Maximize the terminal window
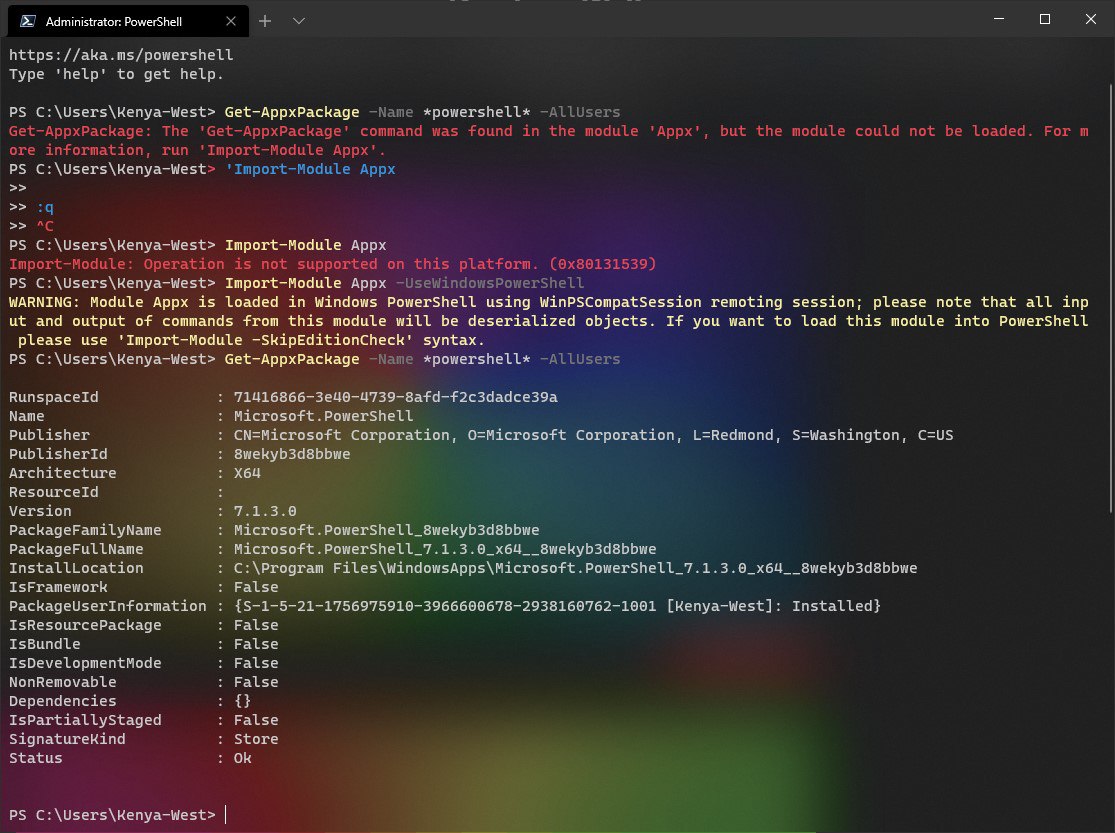Screen dimensions: 1115x833 1045,19
